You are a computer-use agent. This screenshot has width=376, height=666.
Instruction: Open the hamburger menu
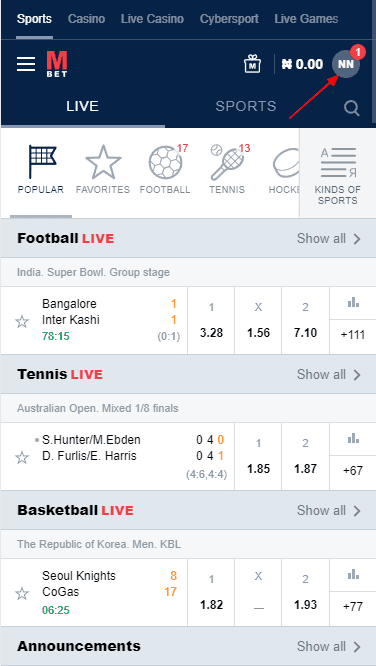(26, 64)
